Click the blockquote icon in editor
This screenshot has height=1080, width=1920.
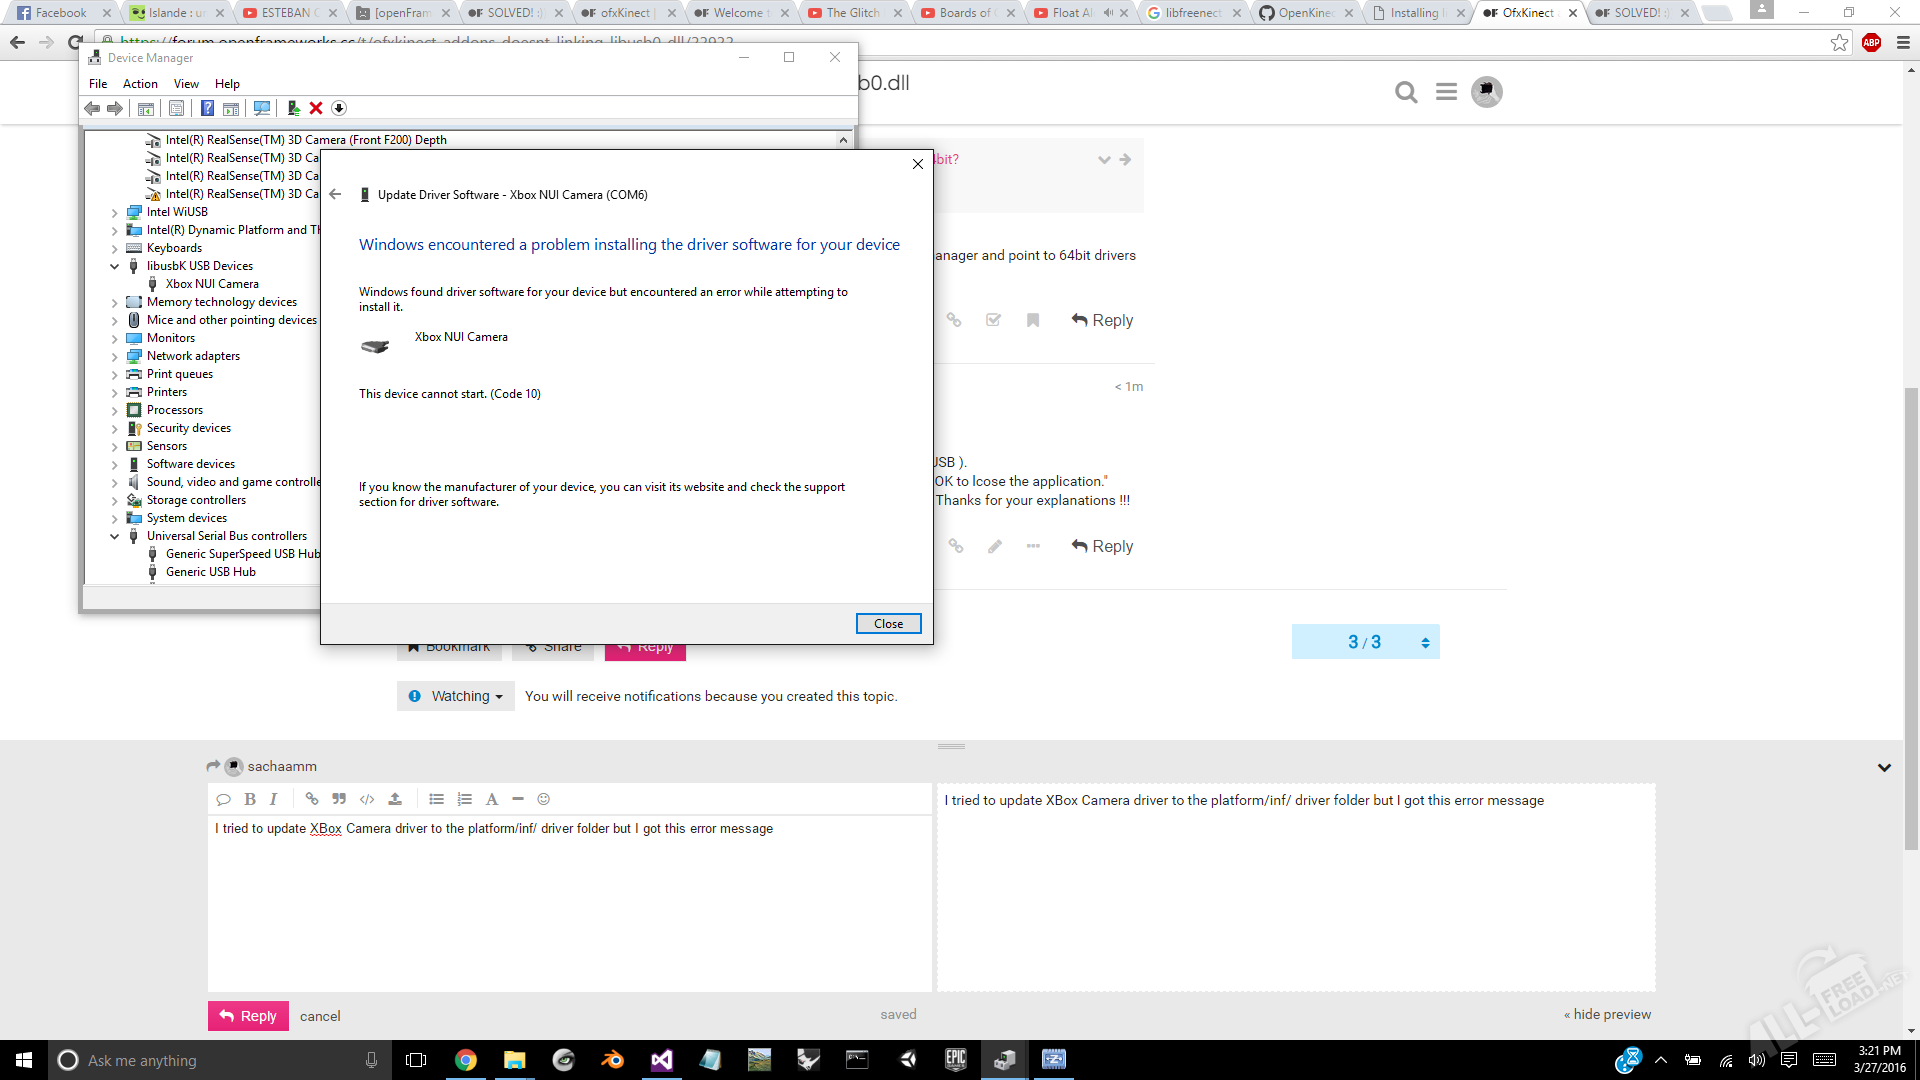click(339, 799)
